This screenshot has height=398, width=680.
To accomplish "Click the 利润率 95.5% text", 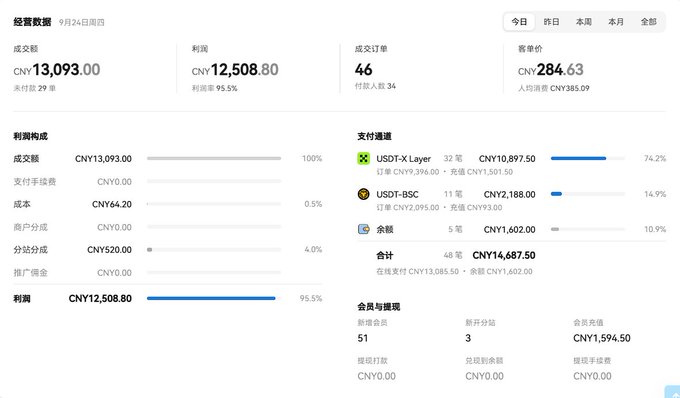I will pyautogui.click(x=215, y=88).
